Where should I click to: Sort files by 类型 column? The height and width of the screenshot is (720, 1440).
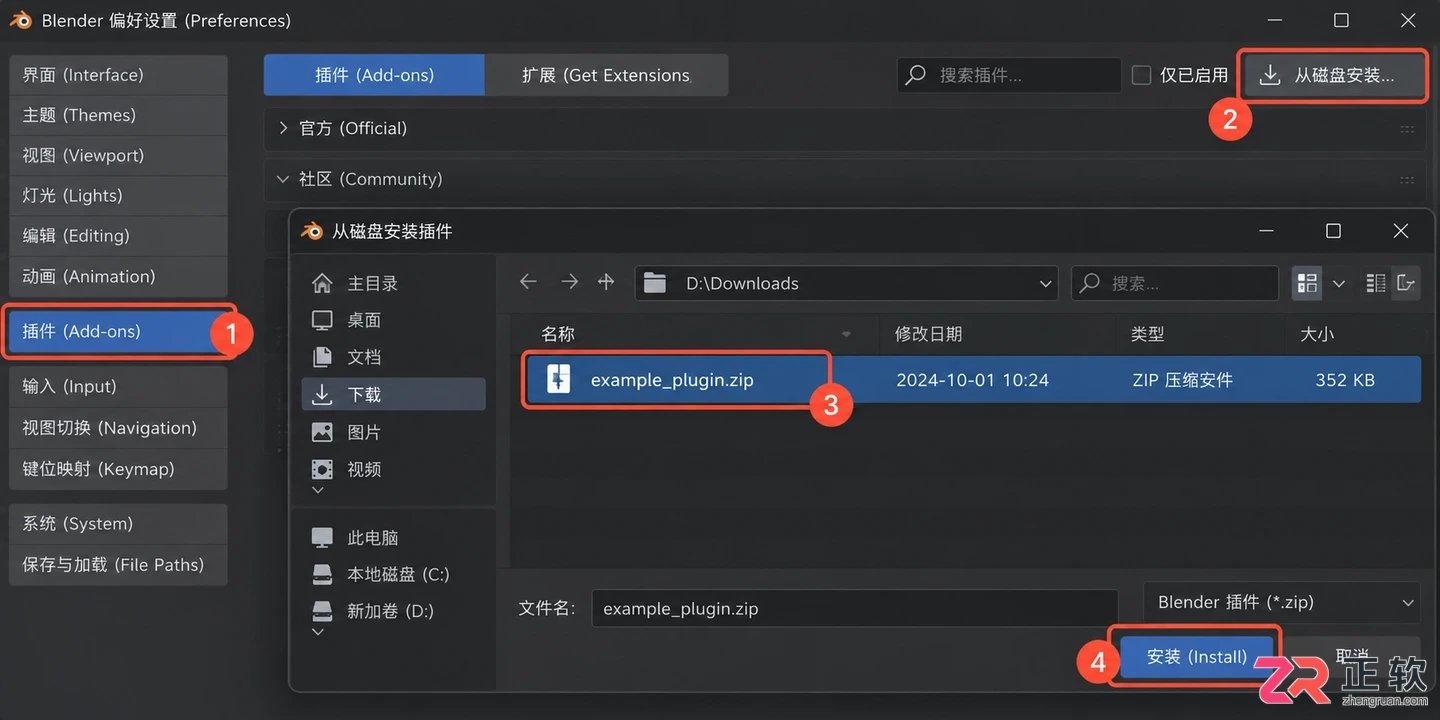(x=1147, y=334)
